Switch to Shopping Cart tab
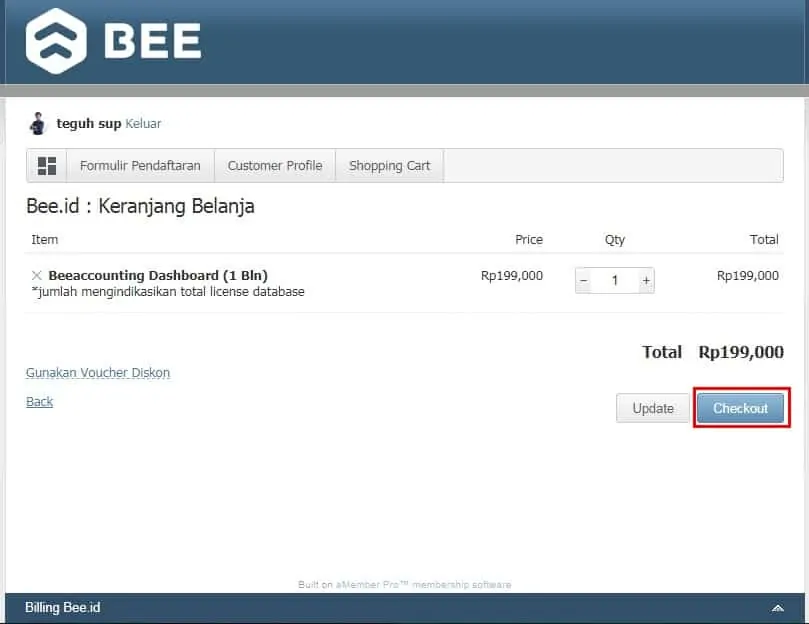The image size is (809, 624). pyautogui.click(x=390, y=166)
